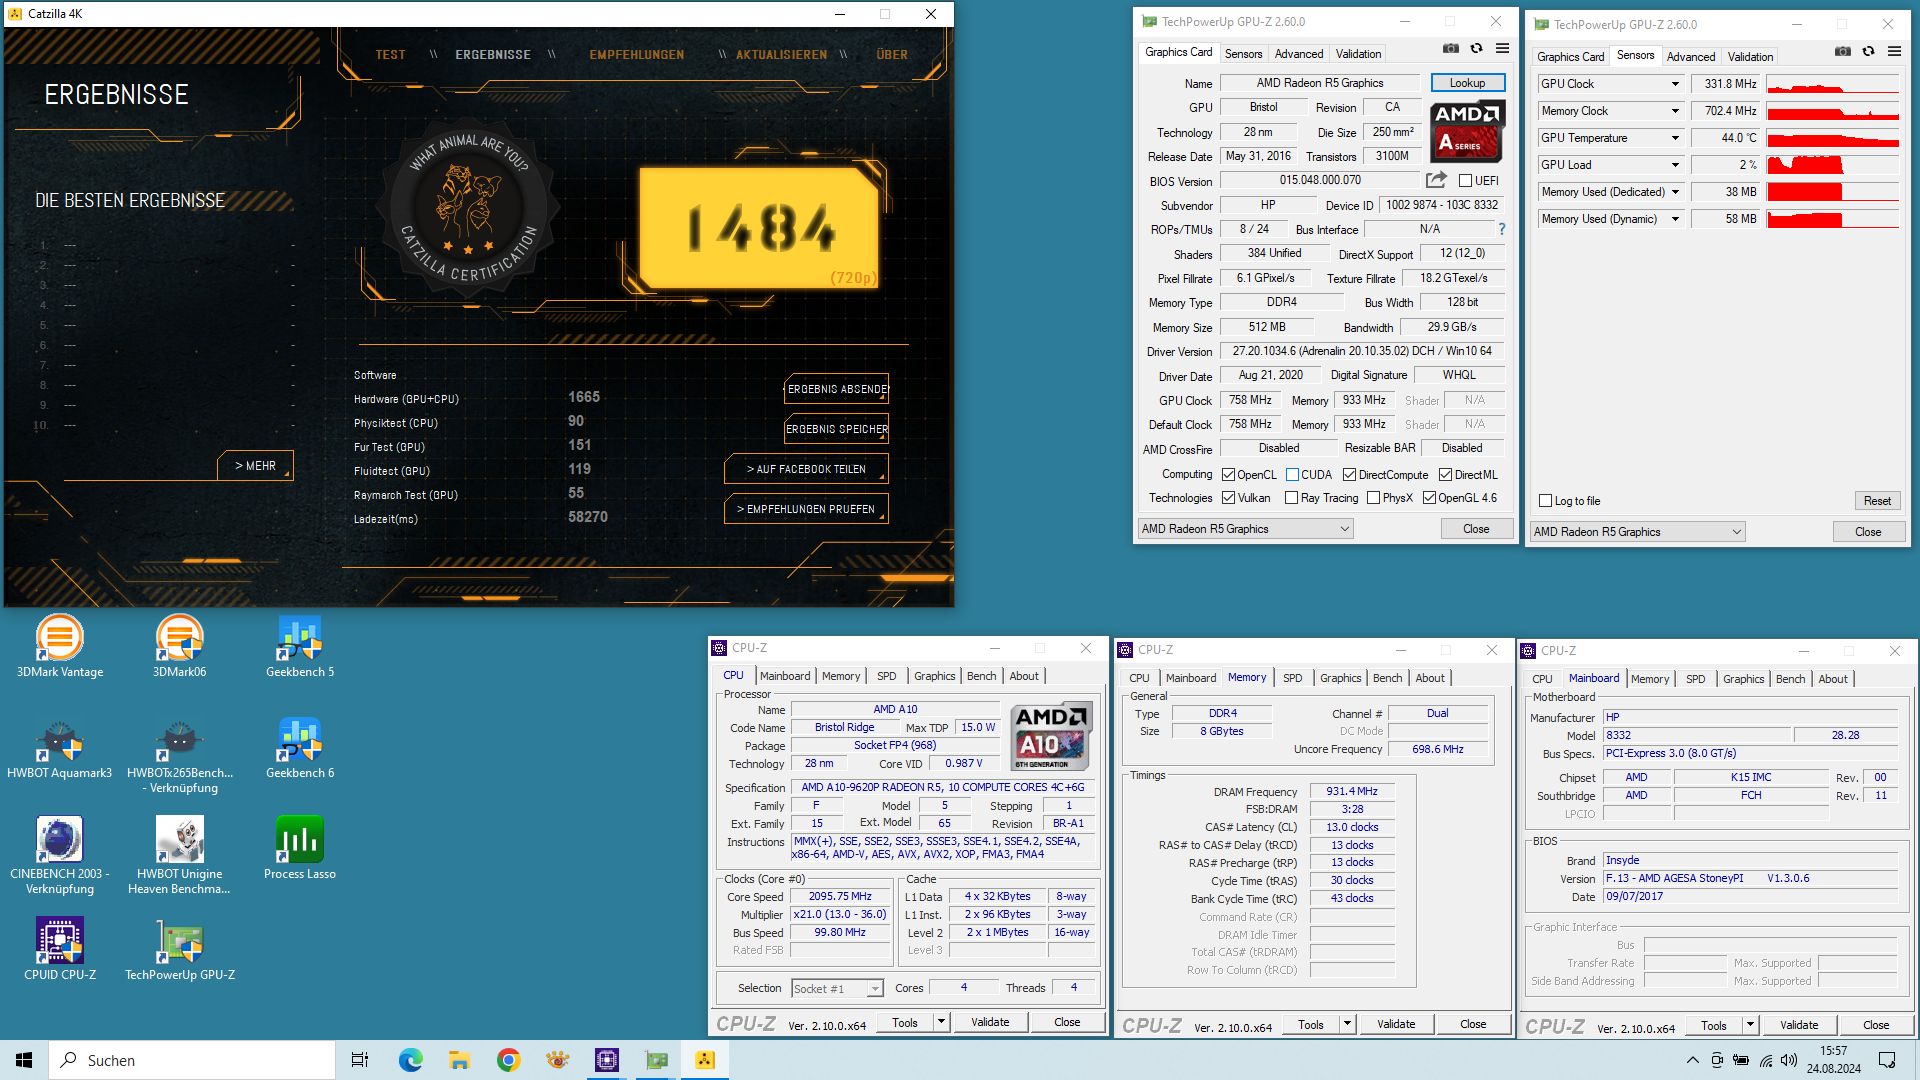Open Tools arrow in CPU-Z Memory window
This screenshot has height=1080, width=1920.
tap(1347, 1024)
